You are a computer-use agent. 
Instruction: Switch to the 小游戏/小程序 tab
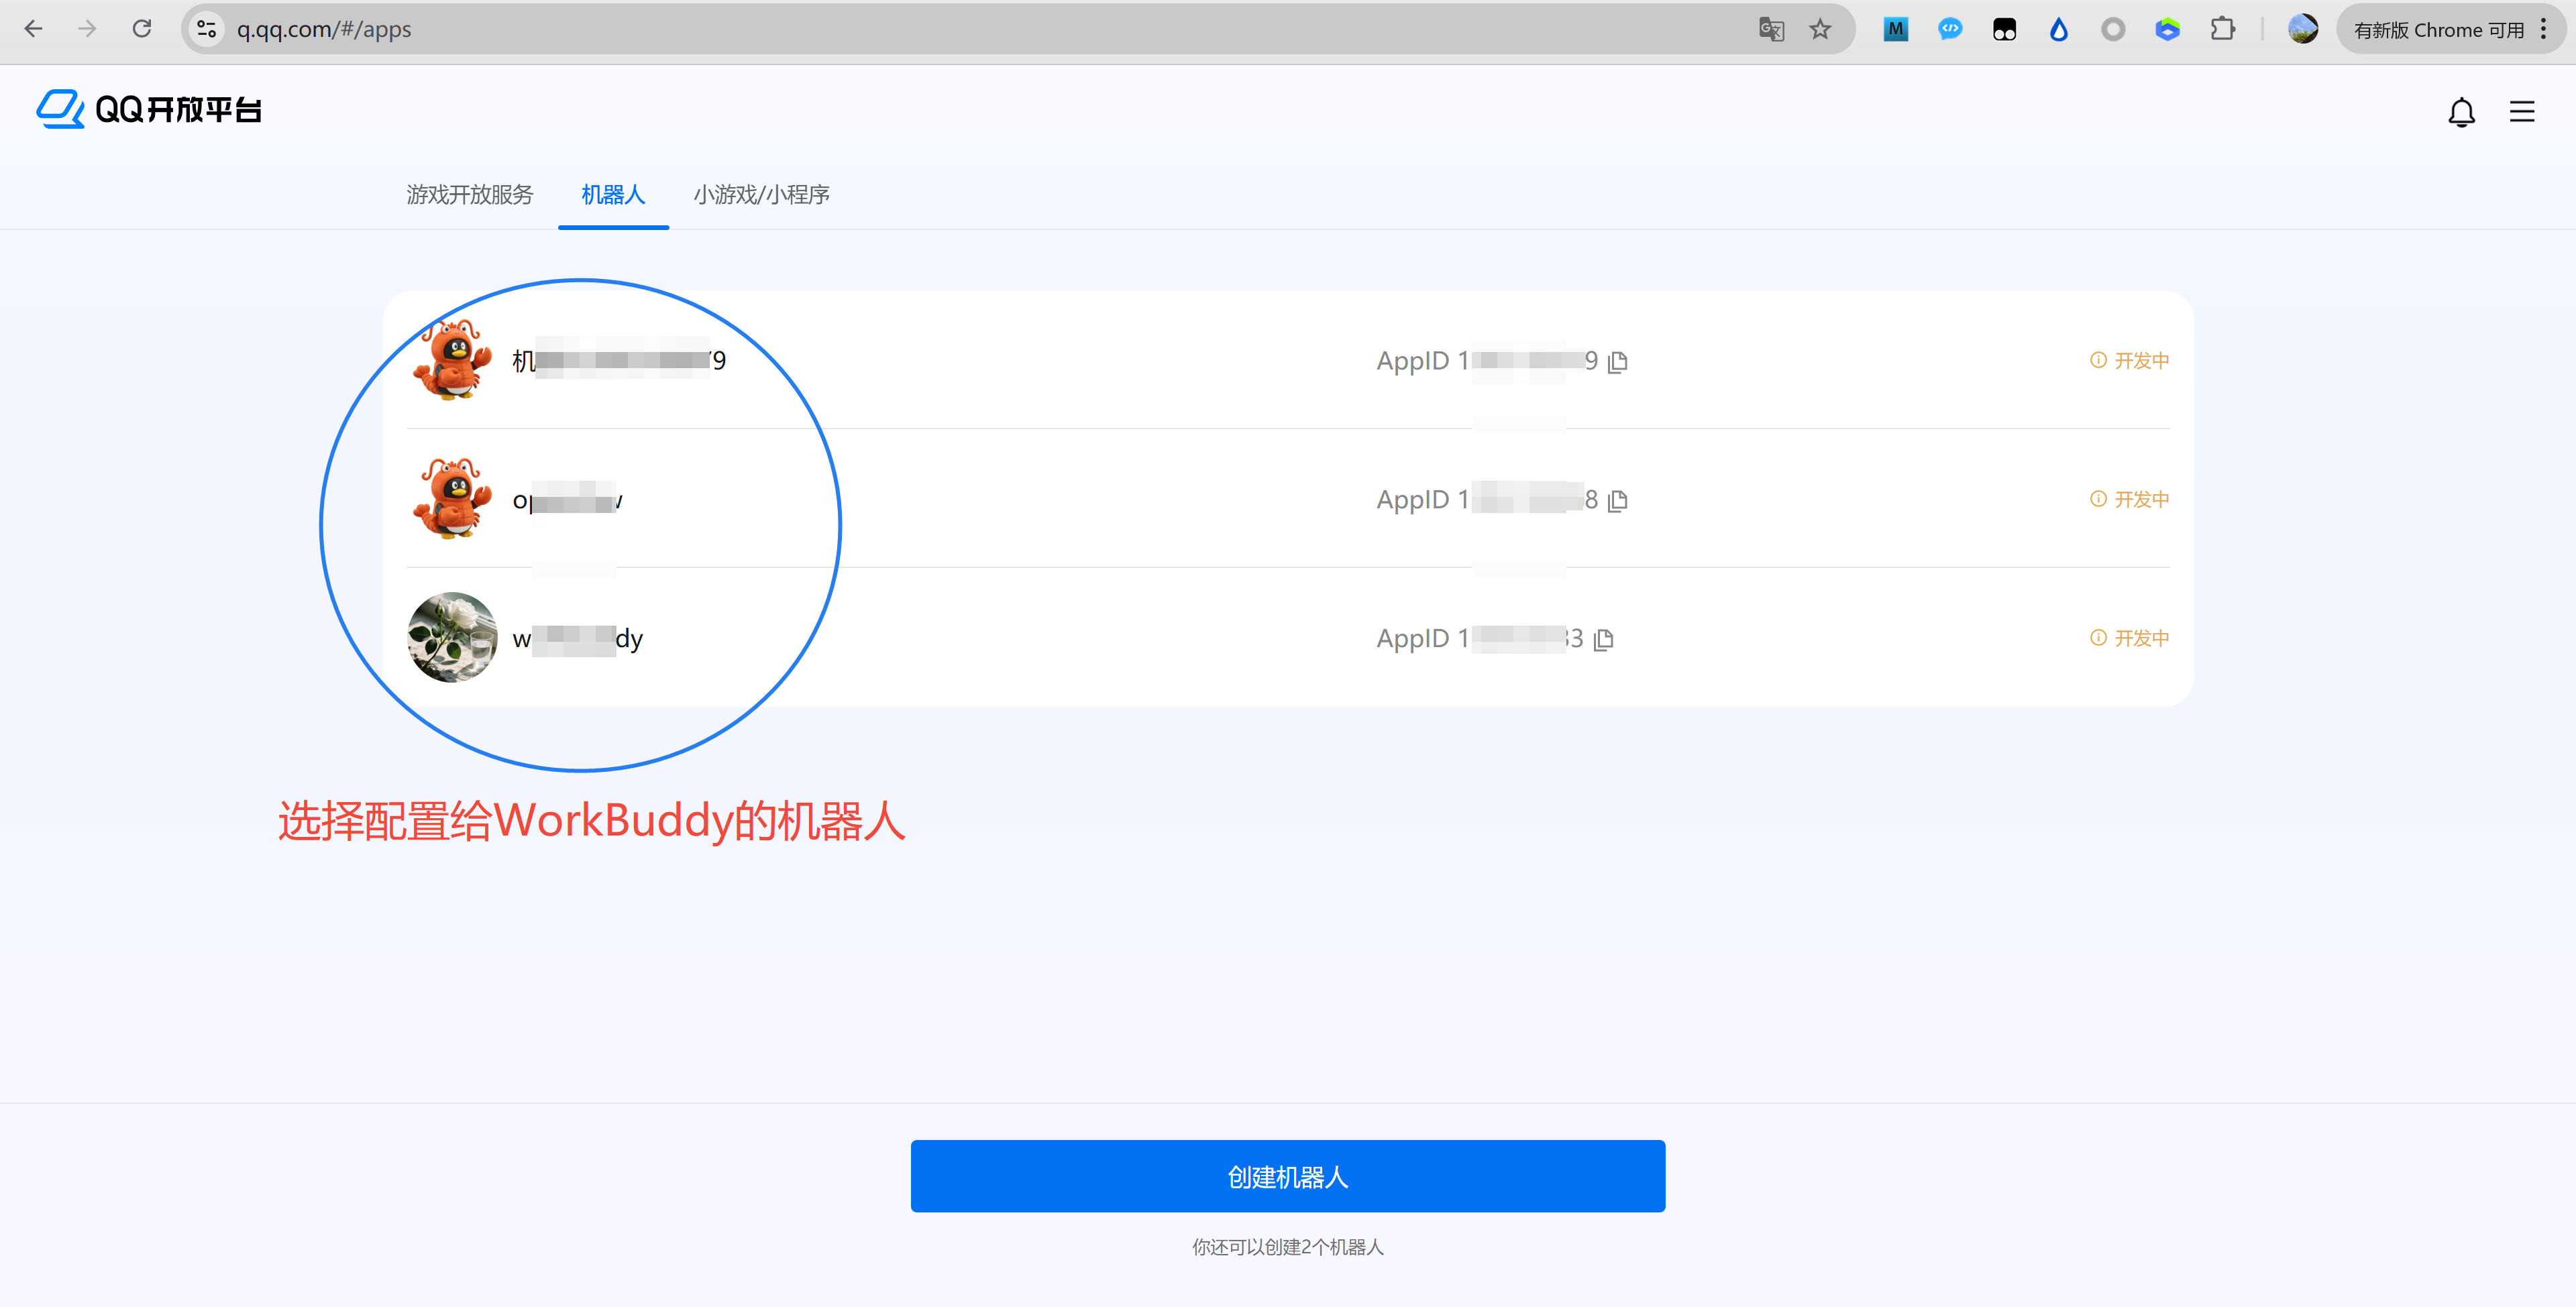[761, 194]
